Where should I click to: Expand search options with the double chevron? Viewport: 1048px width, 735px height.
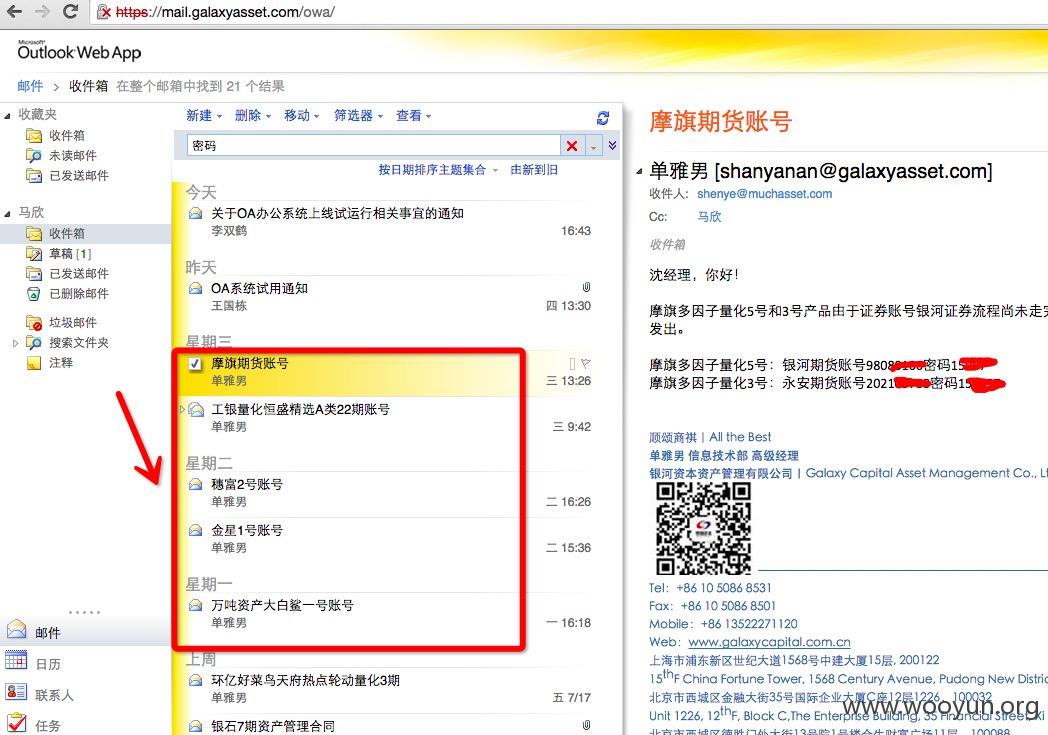(x=612, y=145)
